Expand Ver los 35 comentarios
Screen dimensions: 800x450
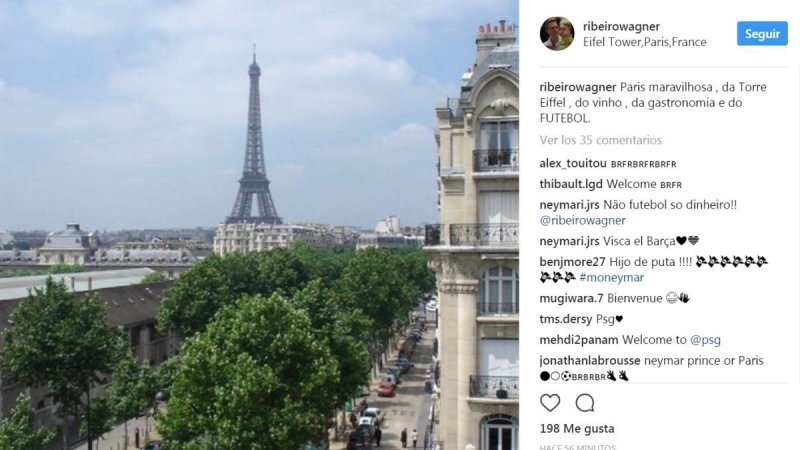(601, 140)
